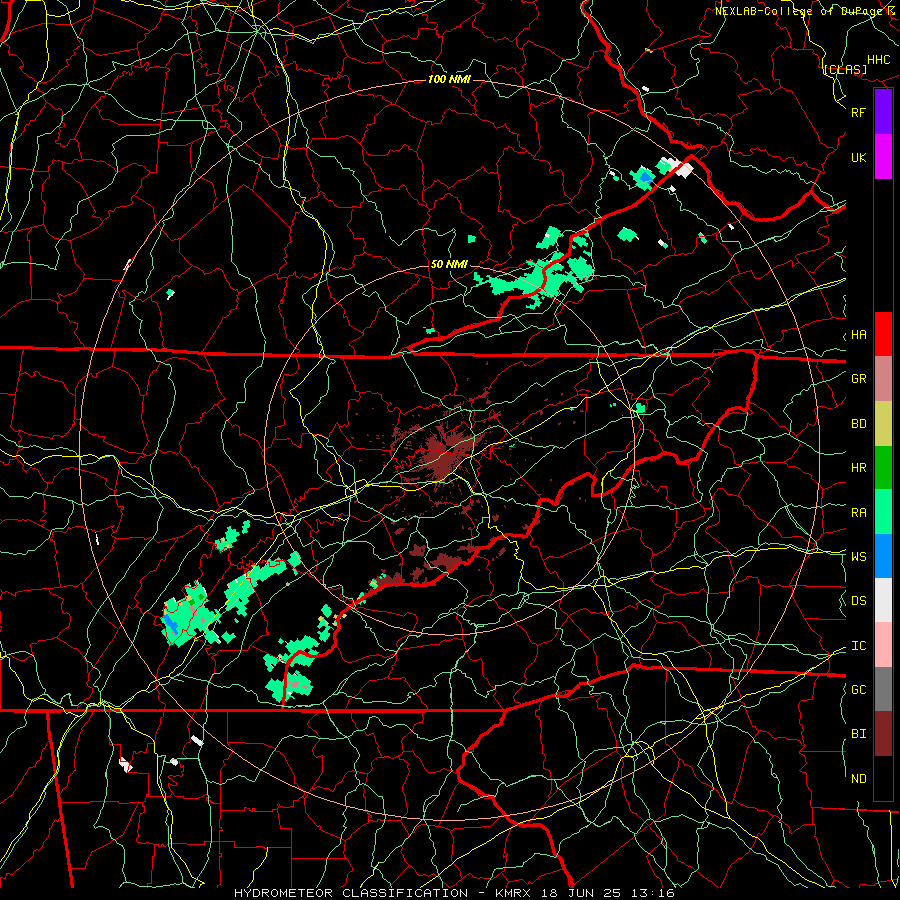
Task: Click the RF legend label
Action: [x=858, y=112]
